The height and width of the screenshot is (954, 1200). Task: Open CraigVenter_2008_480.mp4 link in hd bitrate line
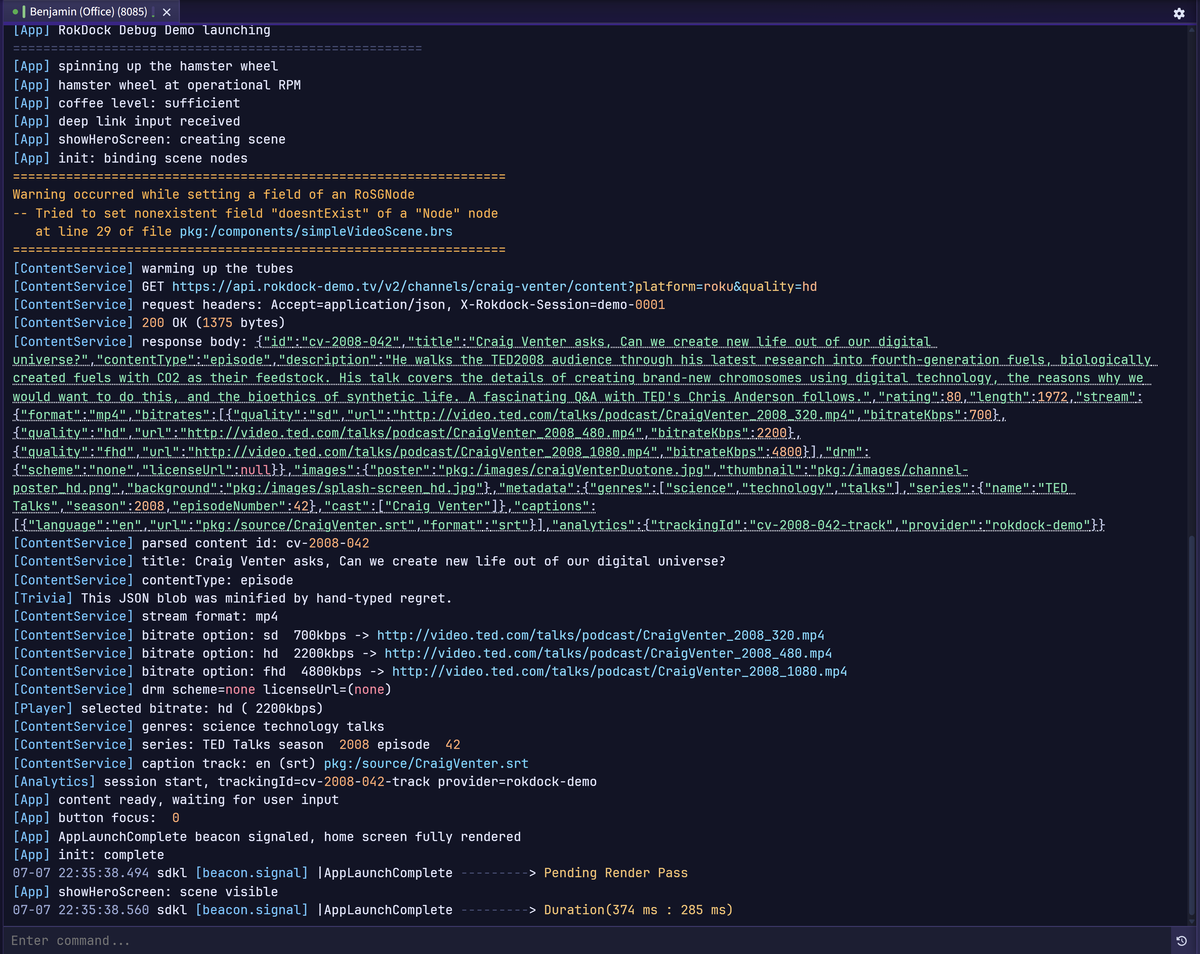[608, 653]
